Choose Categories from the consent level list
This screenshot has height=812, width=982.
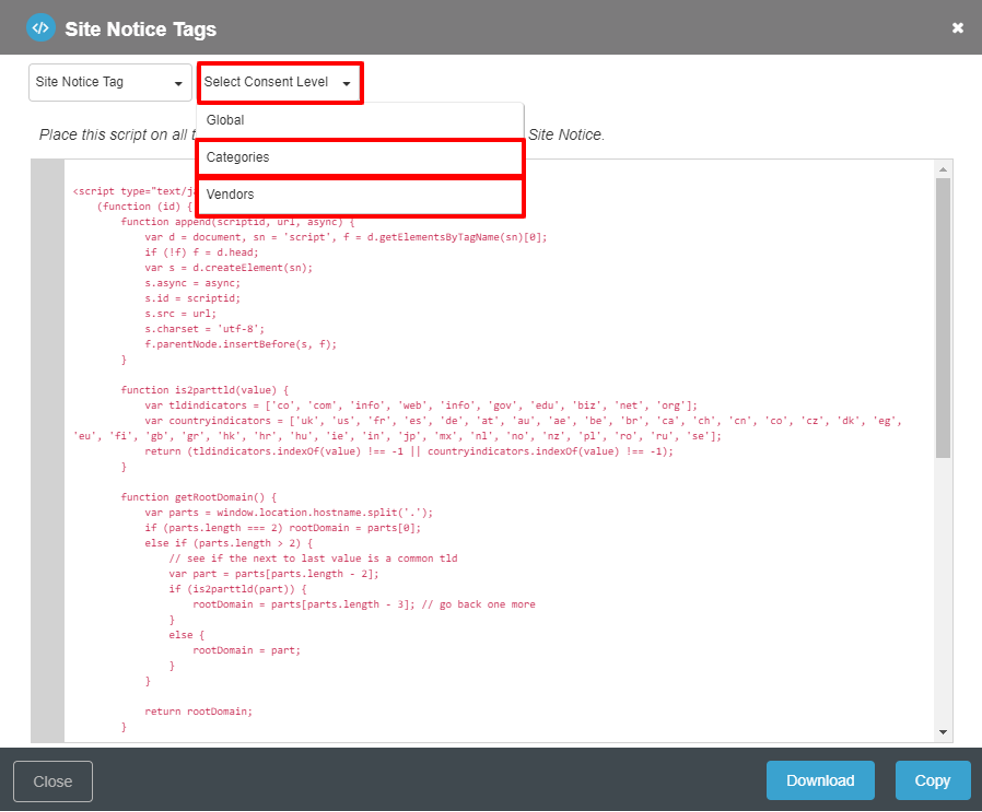coord(360,157)
